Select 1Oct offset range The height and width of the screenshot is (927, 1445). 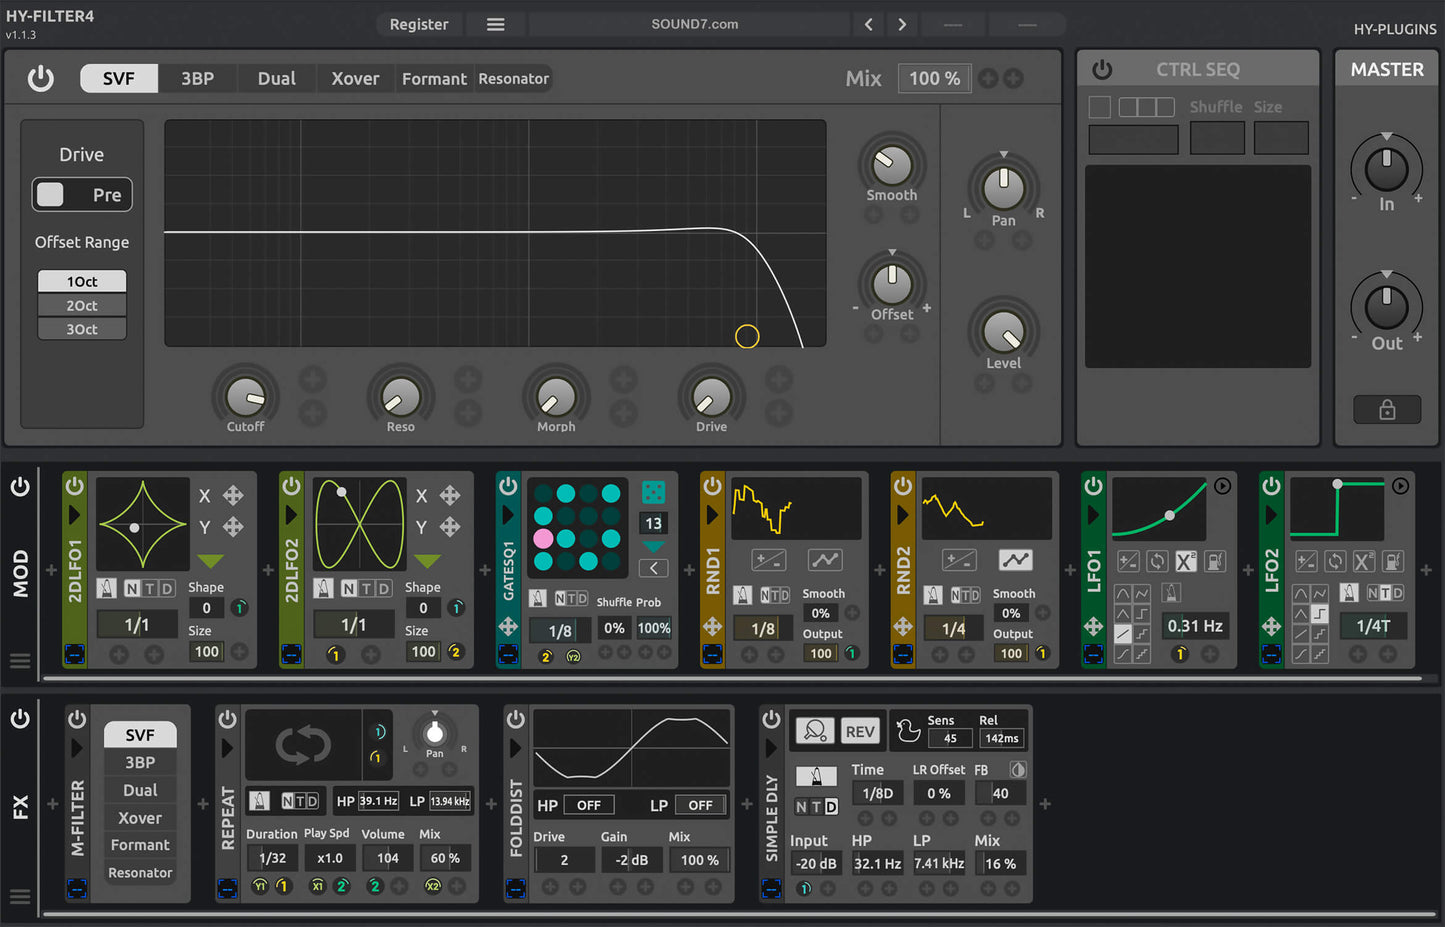pyautogui.click(x=82, y=281)
